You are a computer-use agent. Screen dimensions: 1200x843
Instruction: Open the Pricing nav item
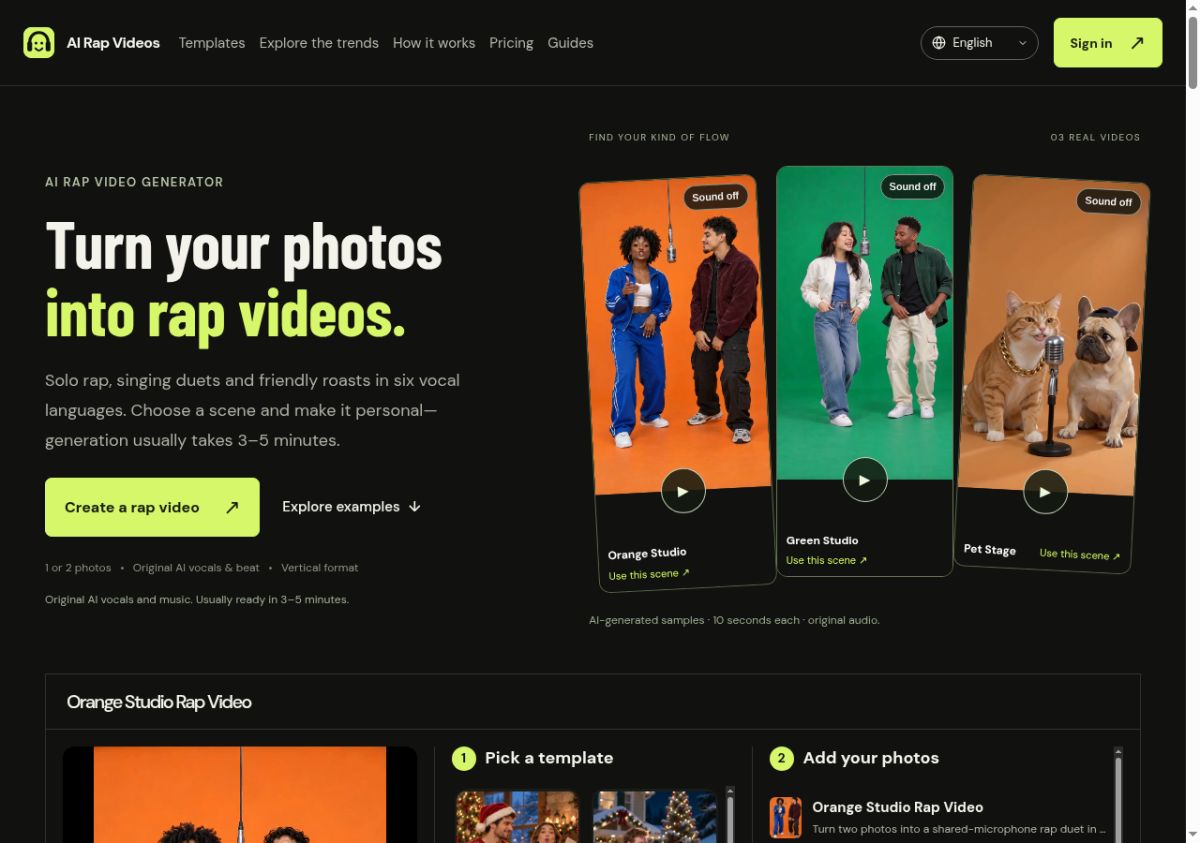pos(511,43)
